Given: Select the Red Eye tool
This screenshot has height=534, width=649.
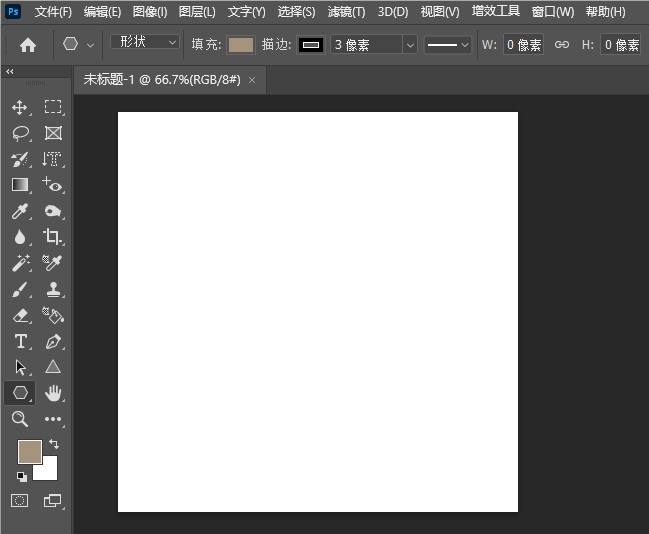Looking at the screenshot, I should [53, 185].
